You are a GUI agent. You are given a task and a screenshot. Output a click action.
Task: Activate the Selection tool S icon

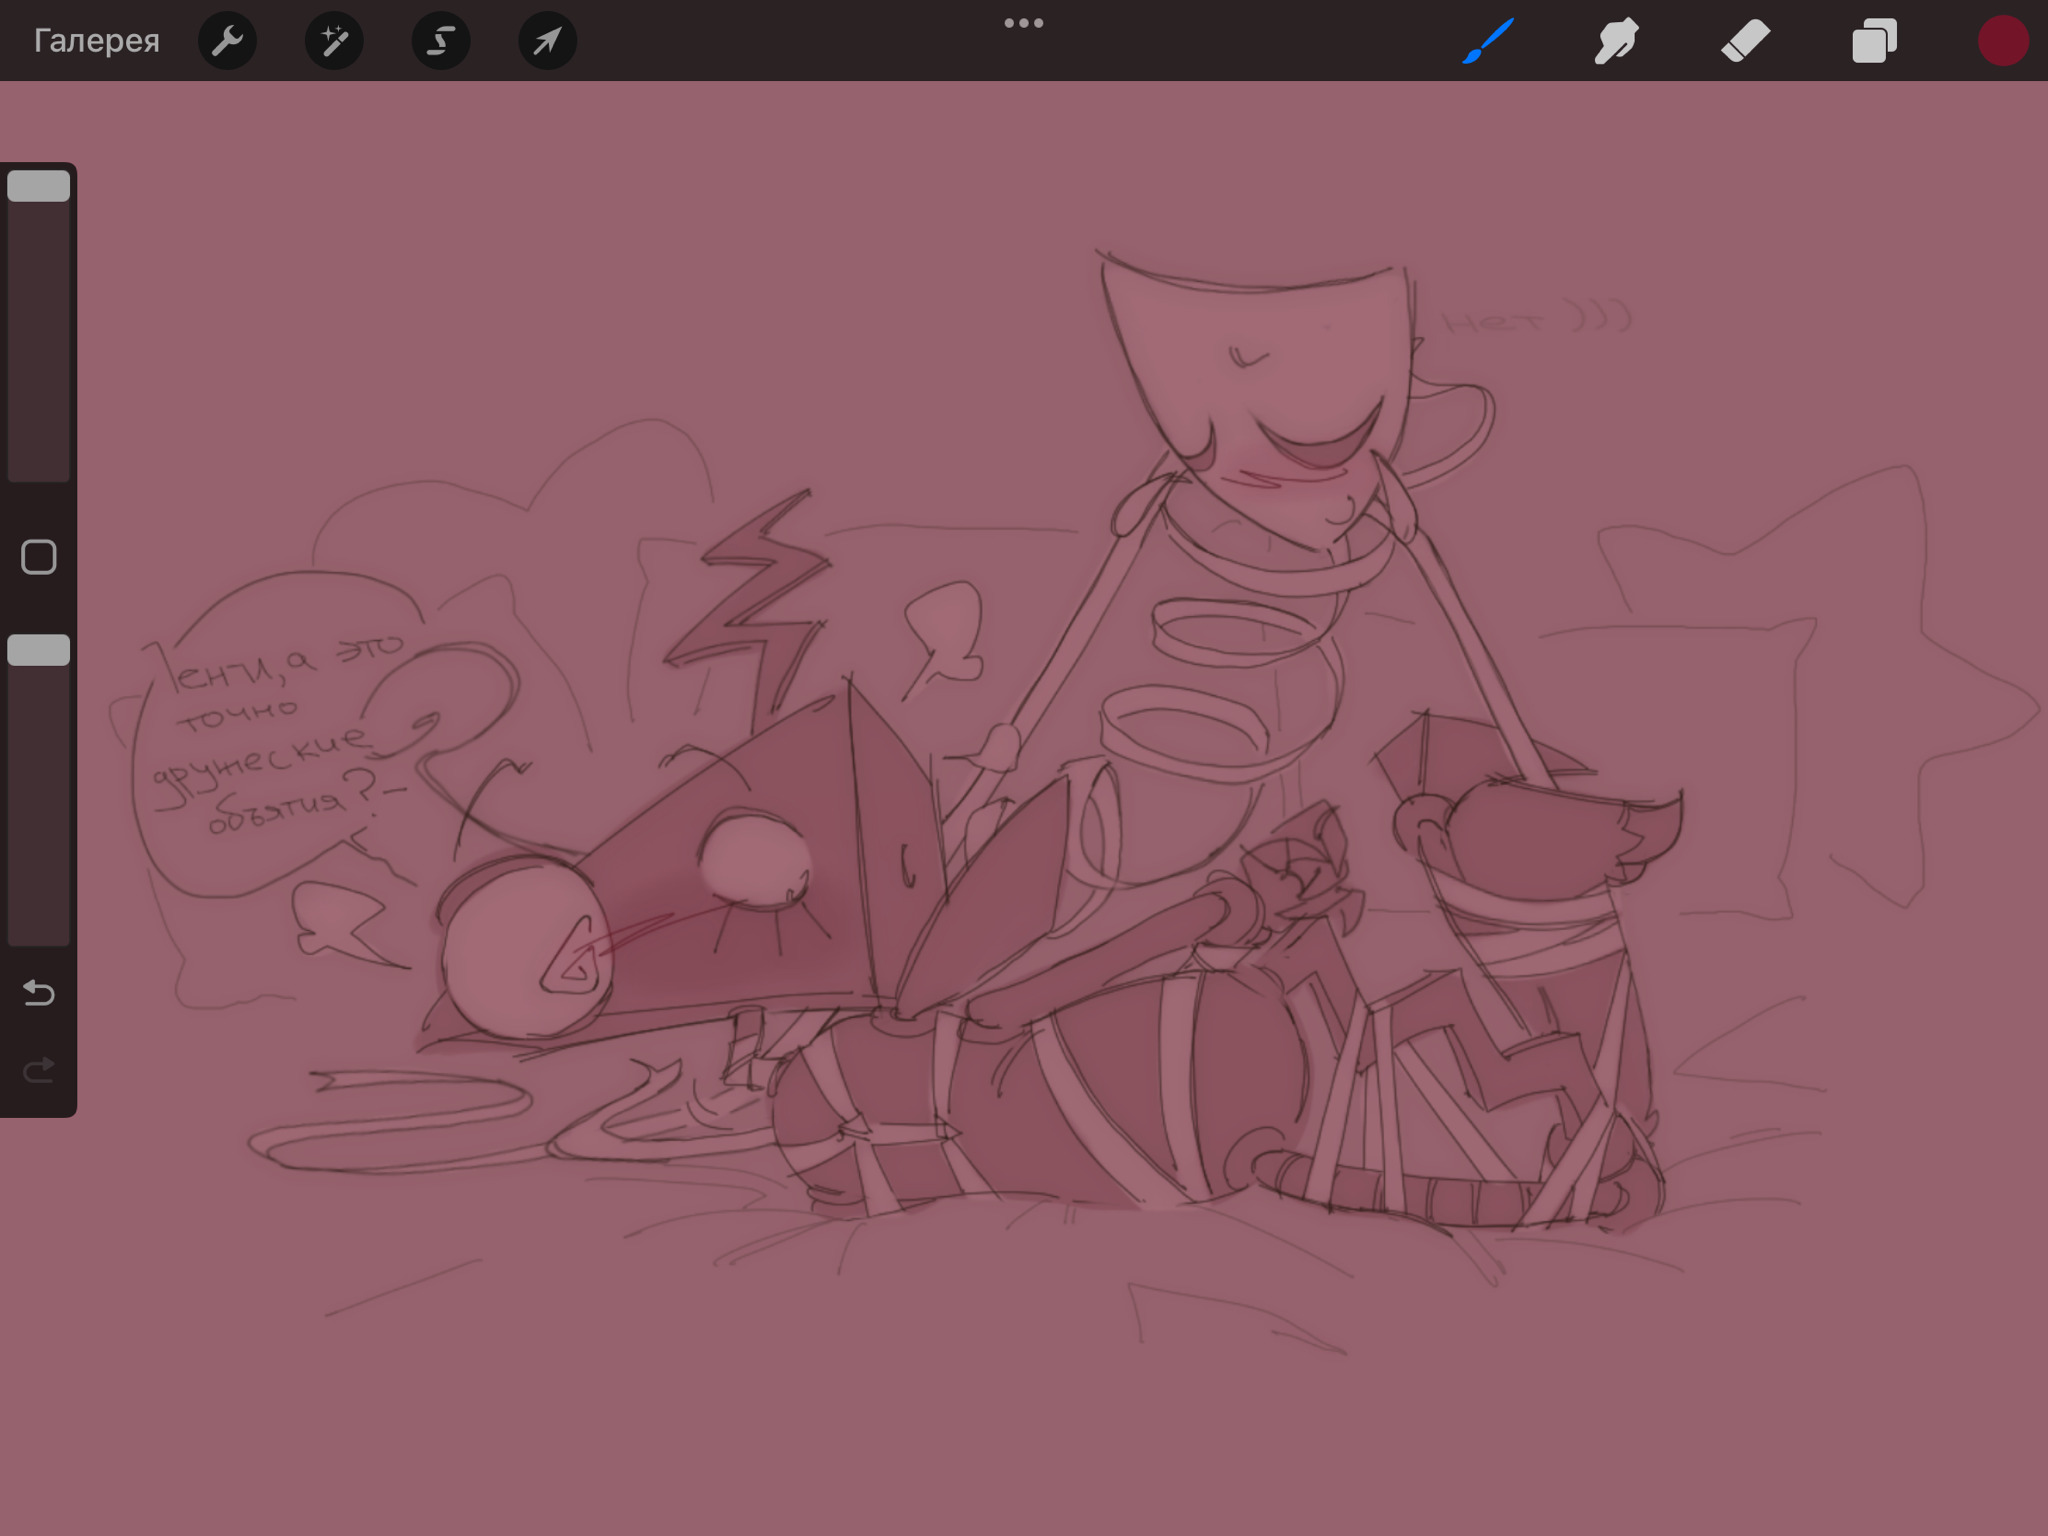(441, 41)
